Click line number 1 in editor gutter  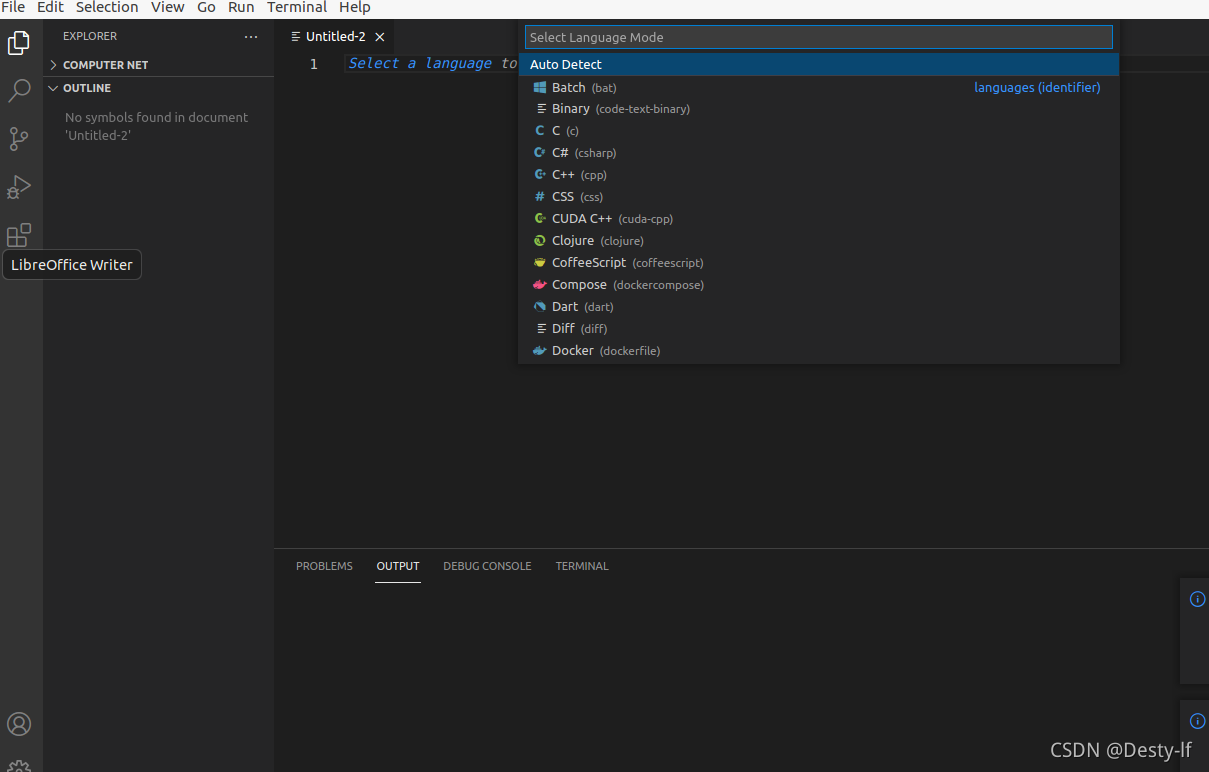pos(314,64)
